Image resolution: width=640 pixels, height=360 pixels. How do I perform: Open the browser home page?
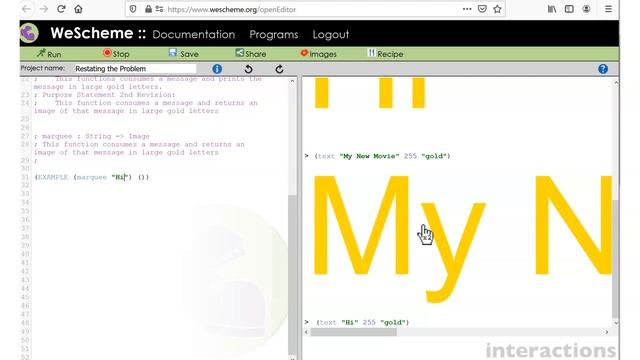click(x=78, y=9)
